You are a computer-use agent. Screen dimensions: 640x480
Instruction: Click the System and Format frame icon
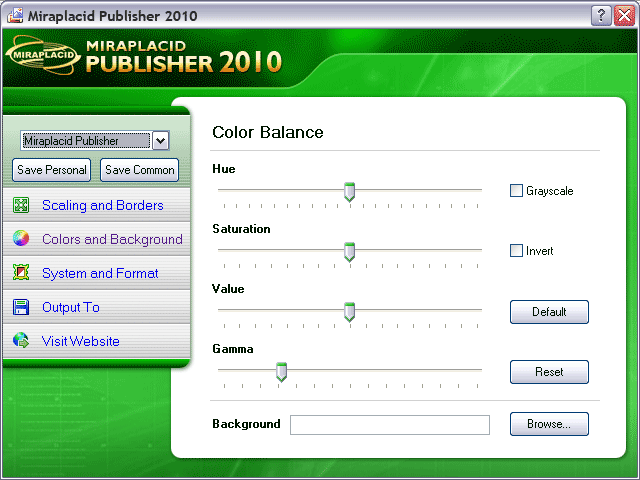pyautogui.click(x=21, y=272)
